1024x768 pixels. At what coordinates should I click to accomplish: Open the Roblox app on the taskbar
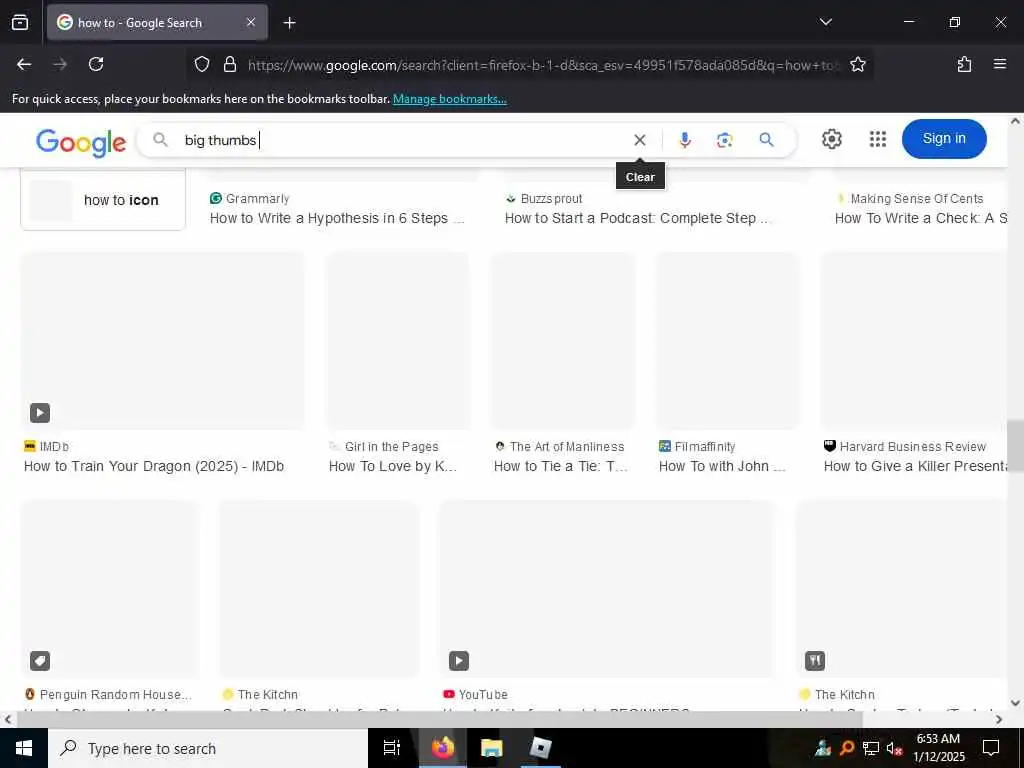(x=541, y=748)
